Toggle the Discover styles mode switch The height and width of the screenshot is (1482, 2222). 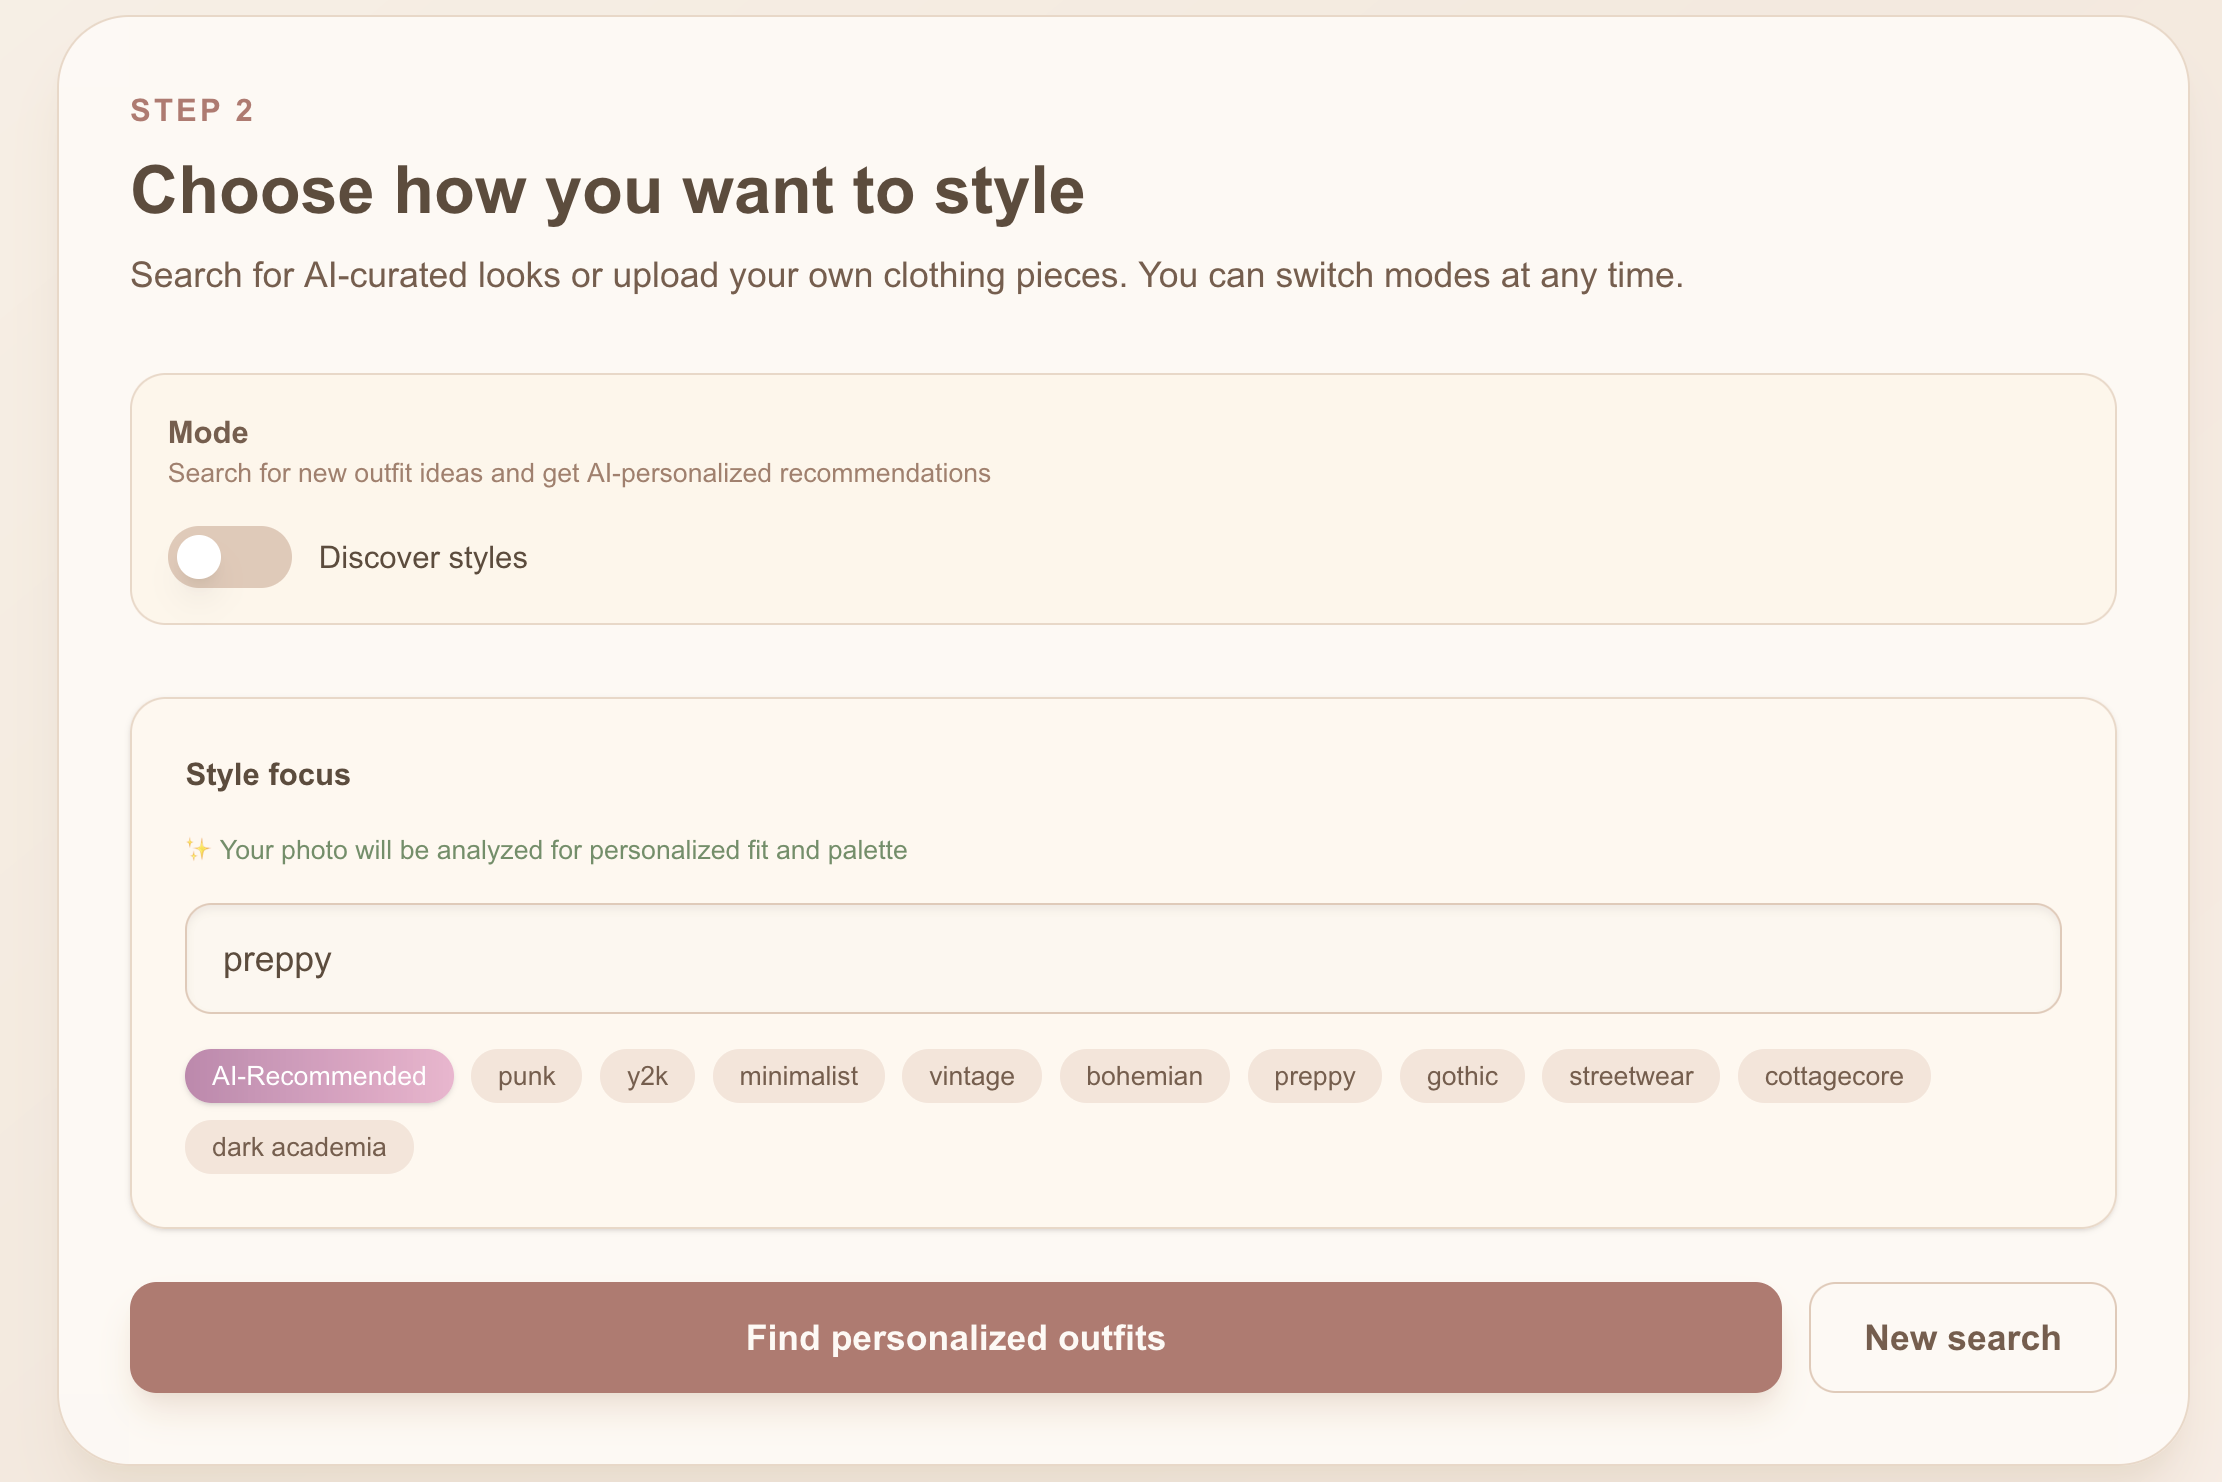[x=229, y=557]
